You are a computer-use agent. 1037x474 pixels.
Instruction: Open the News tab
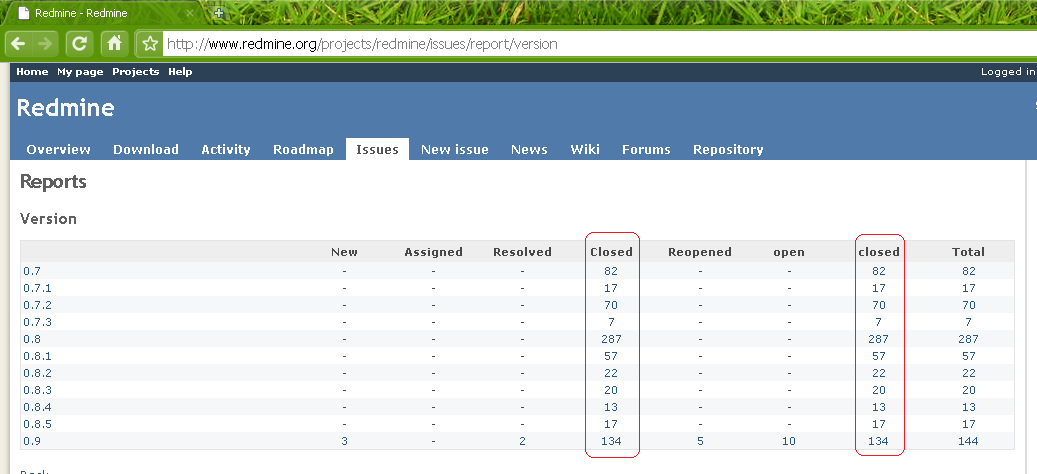pos(529,149)
